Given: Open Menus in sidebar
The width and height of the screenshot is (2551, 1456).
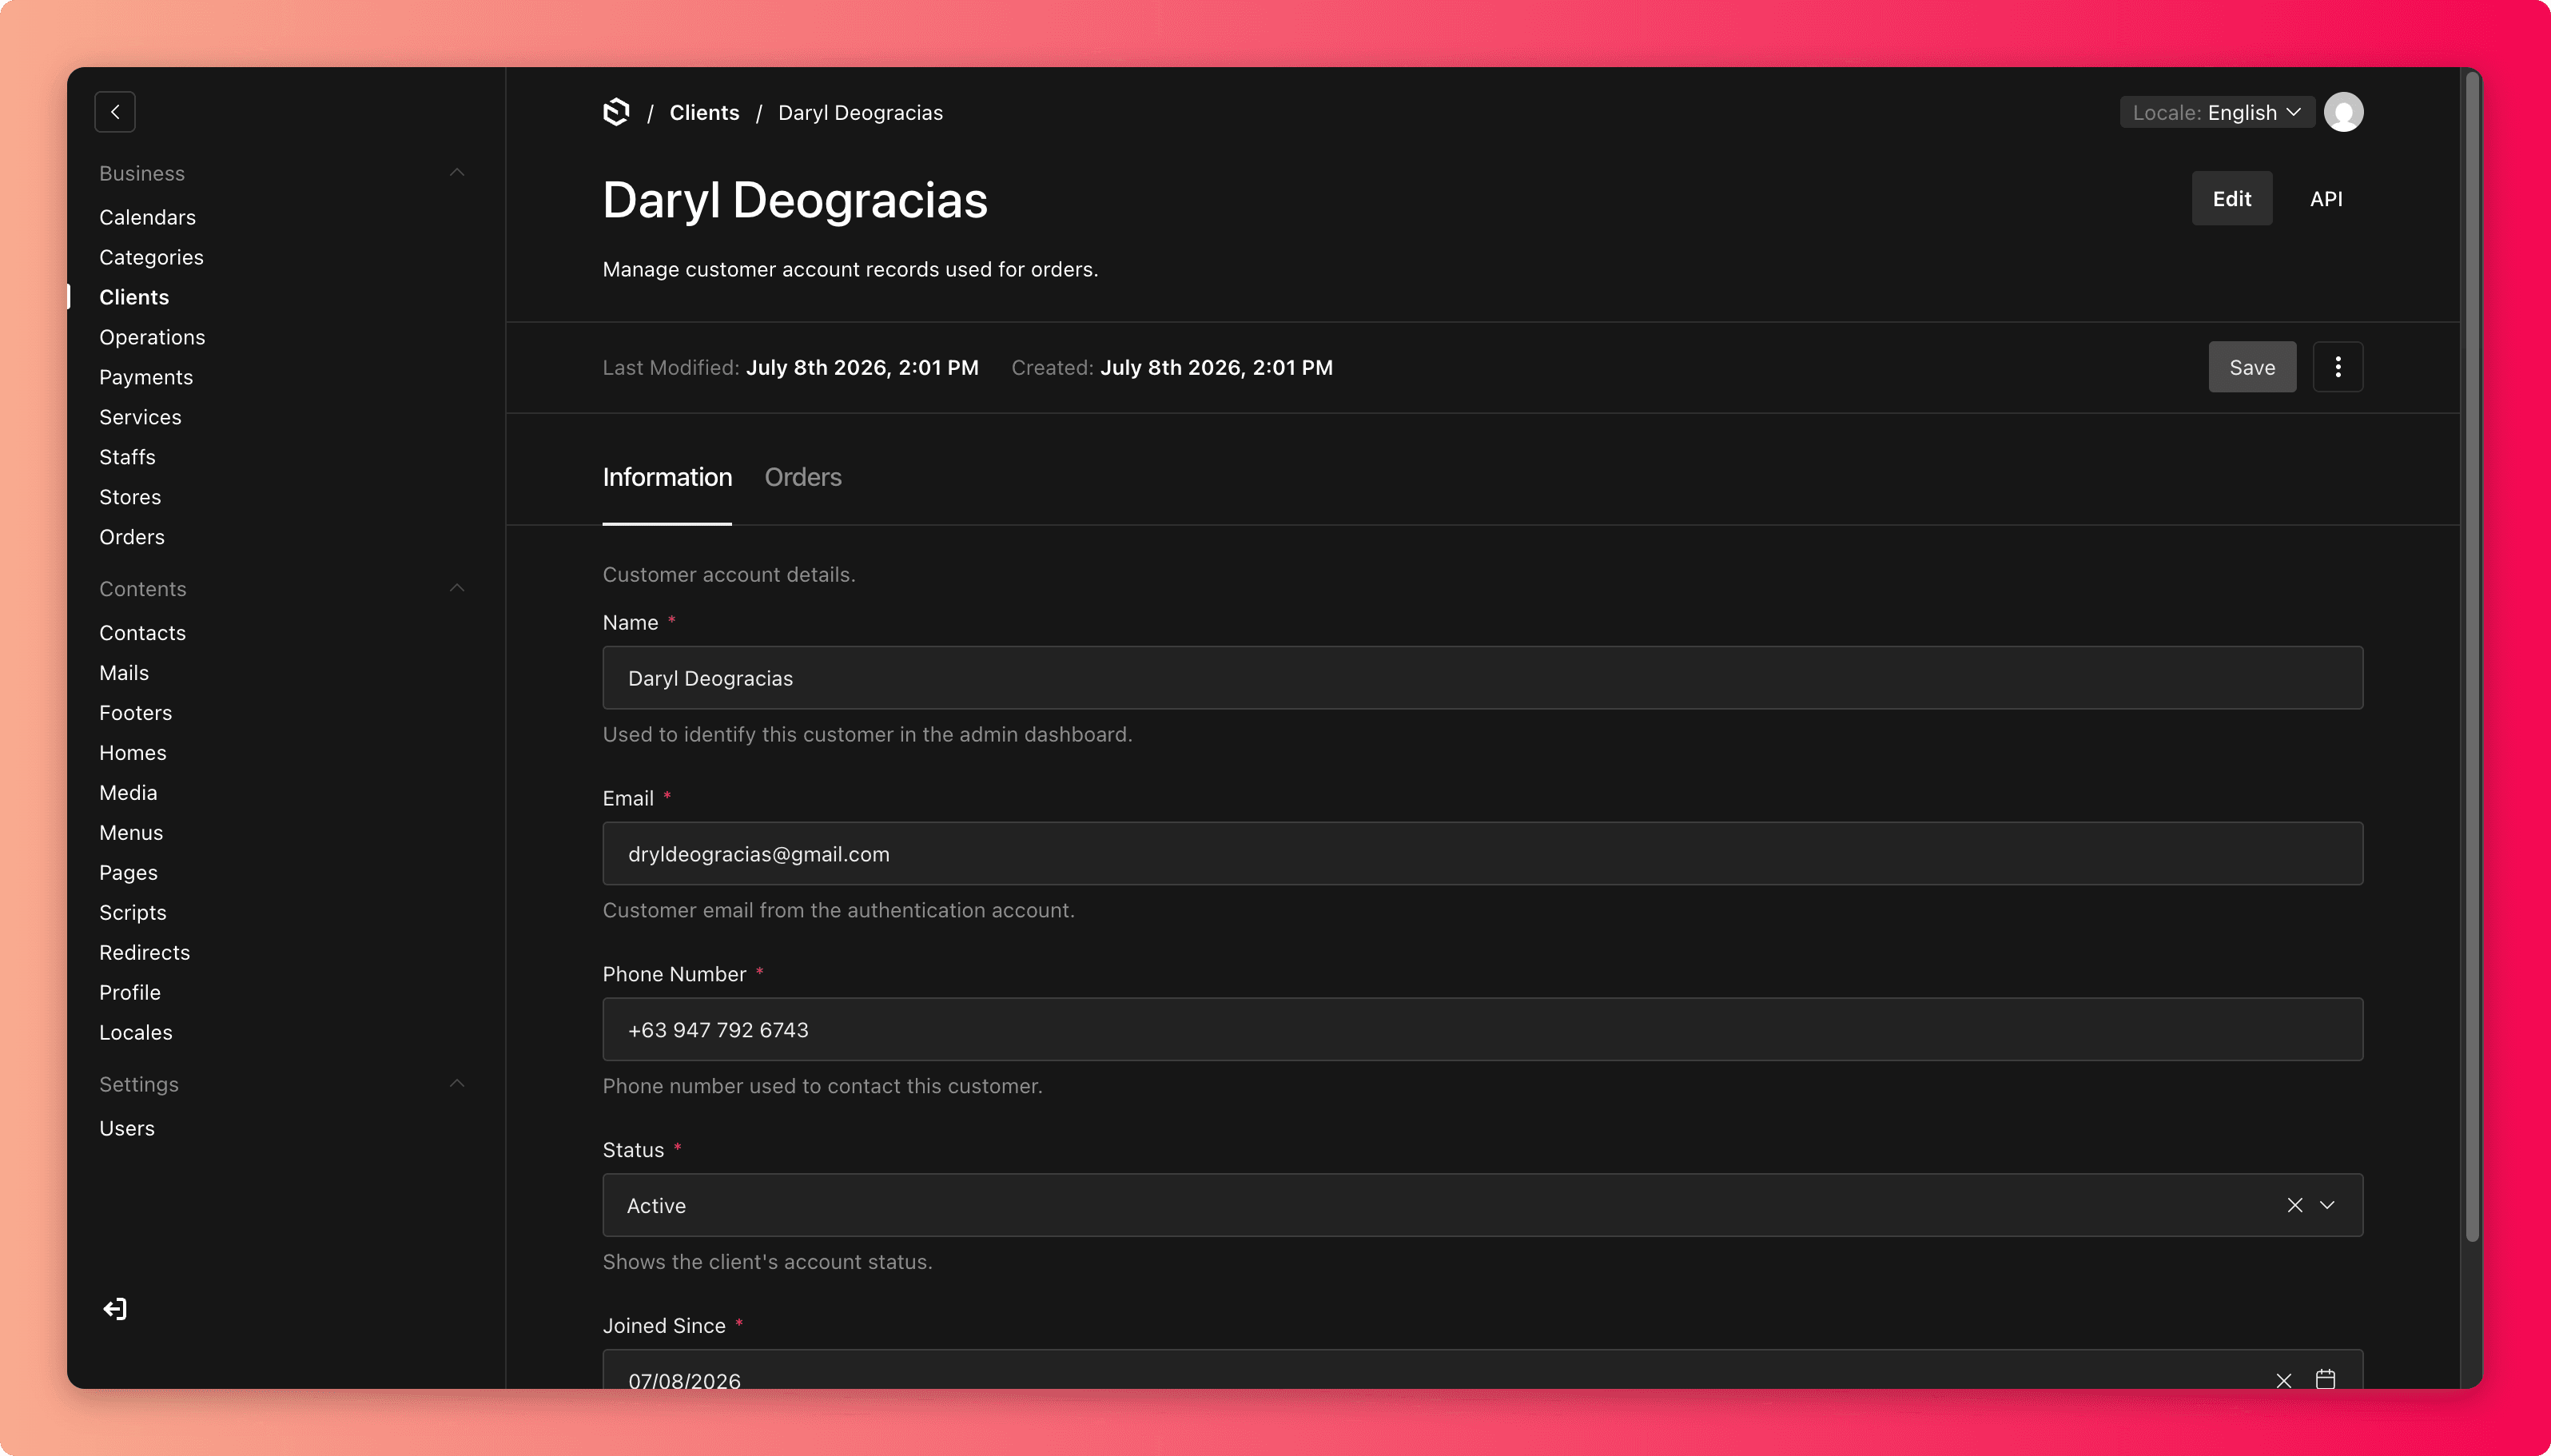Looking at the screenshot, I should tap(131, 833).
